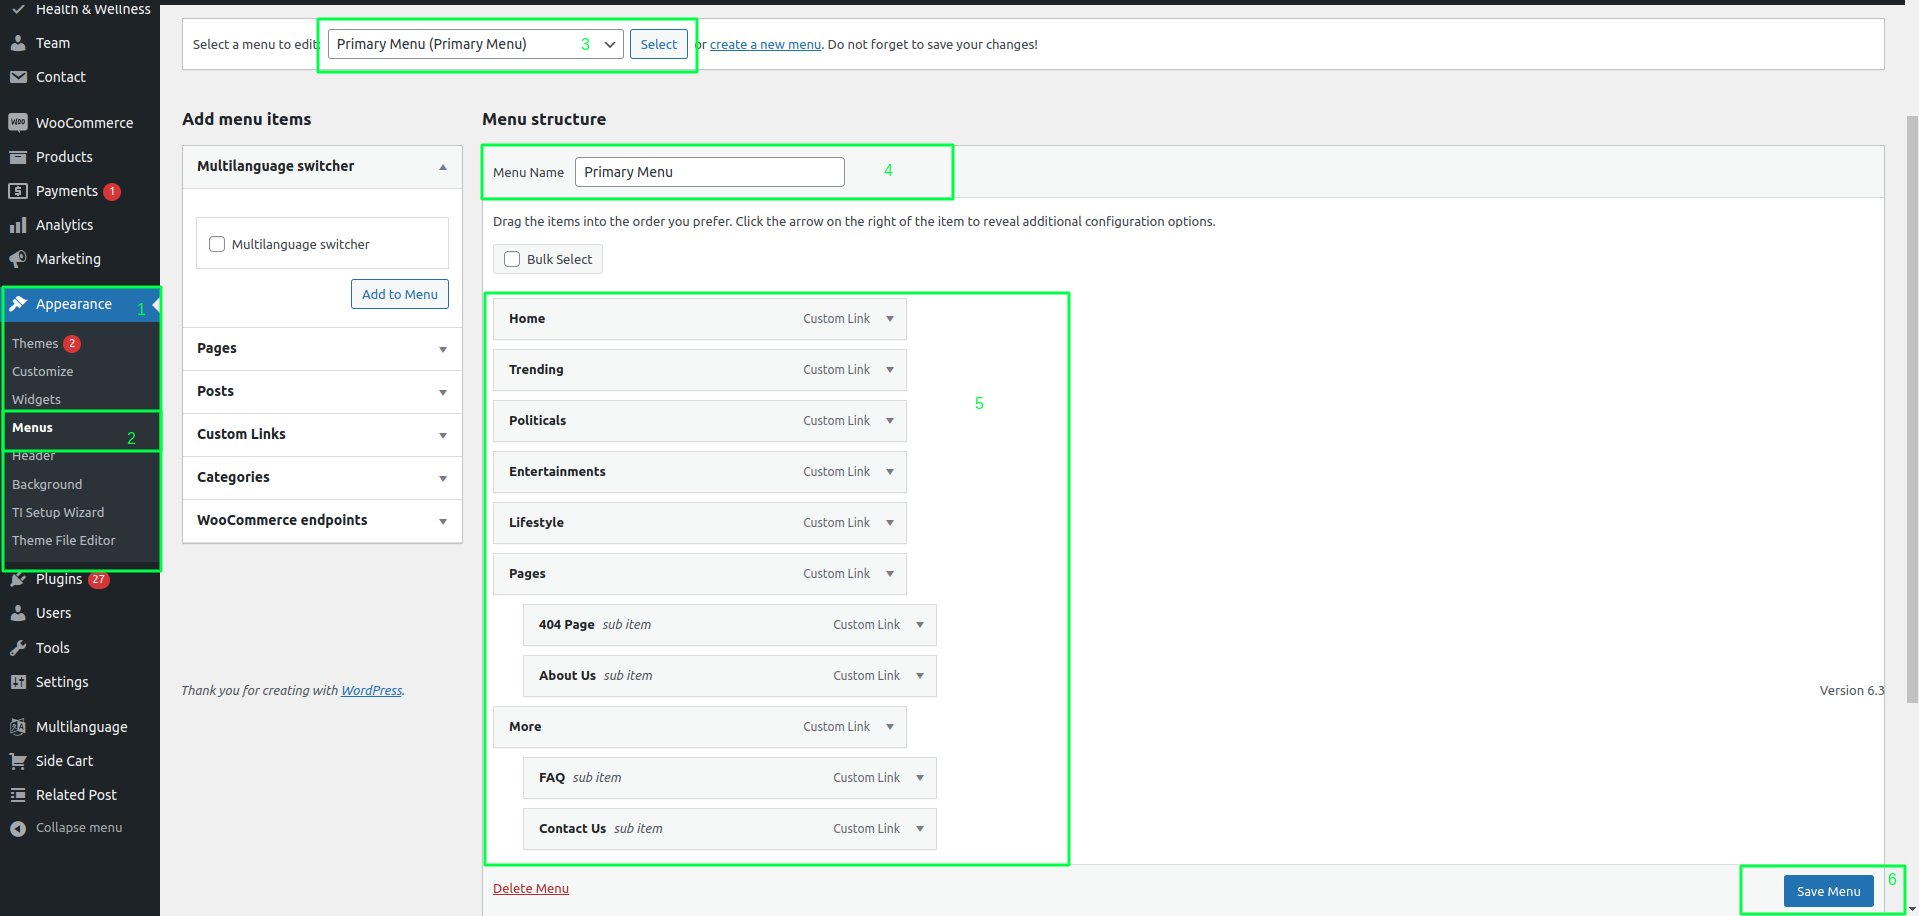Viewport: 1919px width, 916px height.
Task: Expand the Home menu item options
Action: pyautogui.click(x=890, y=319)
